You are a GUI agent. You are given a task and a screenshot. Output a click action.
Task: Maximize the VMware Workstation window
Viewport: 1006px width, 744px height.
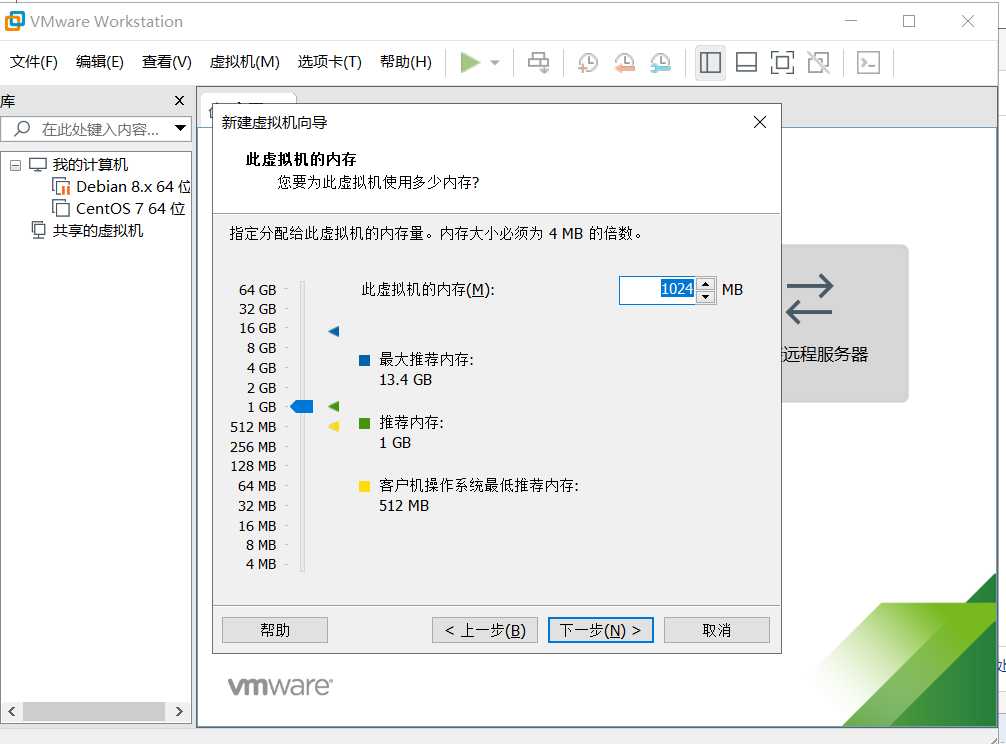coord(909,21)
